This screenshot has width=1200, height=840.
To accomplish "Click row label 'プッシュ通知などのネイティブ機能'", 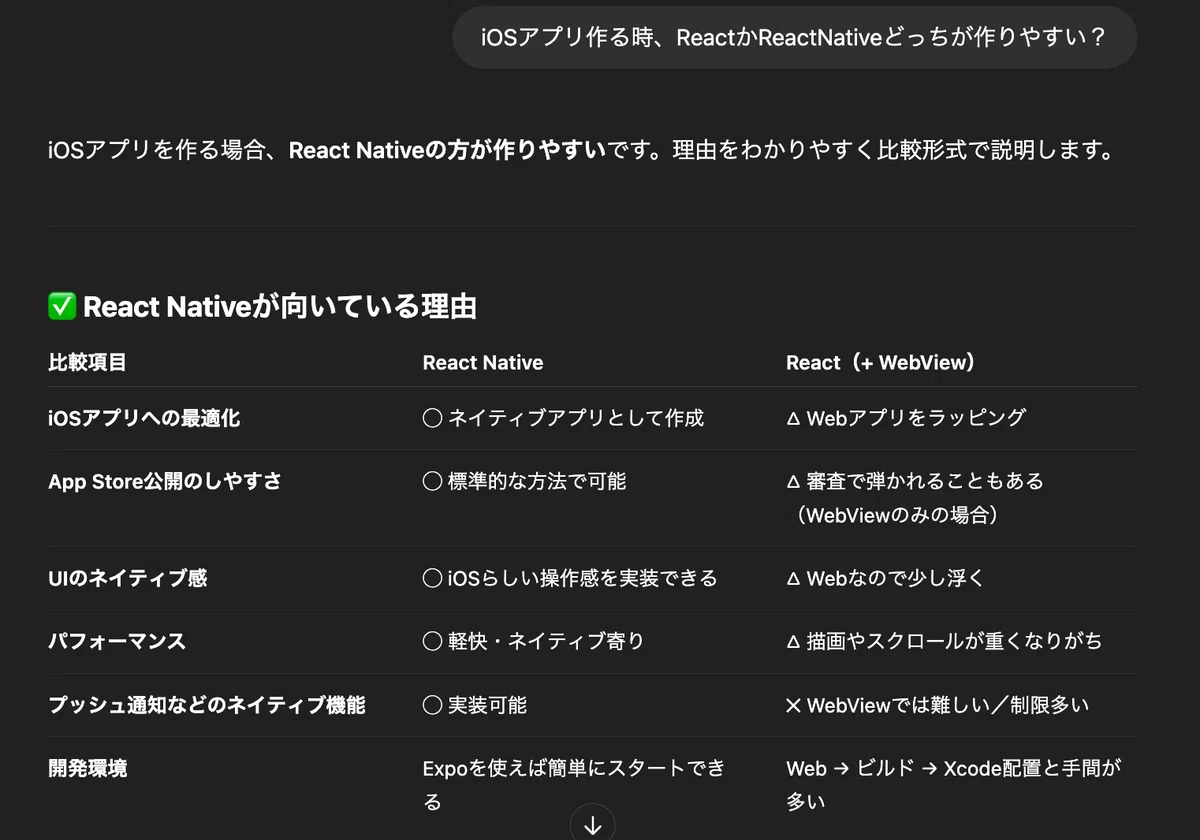I will pos(207,705).
